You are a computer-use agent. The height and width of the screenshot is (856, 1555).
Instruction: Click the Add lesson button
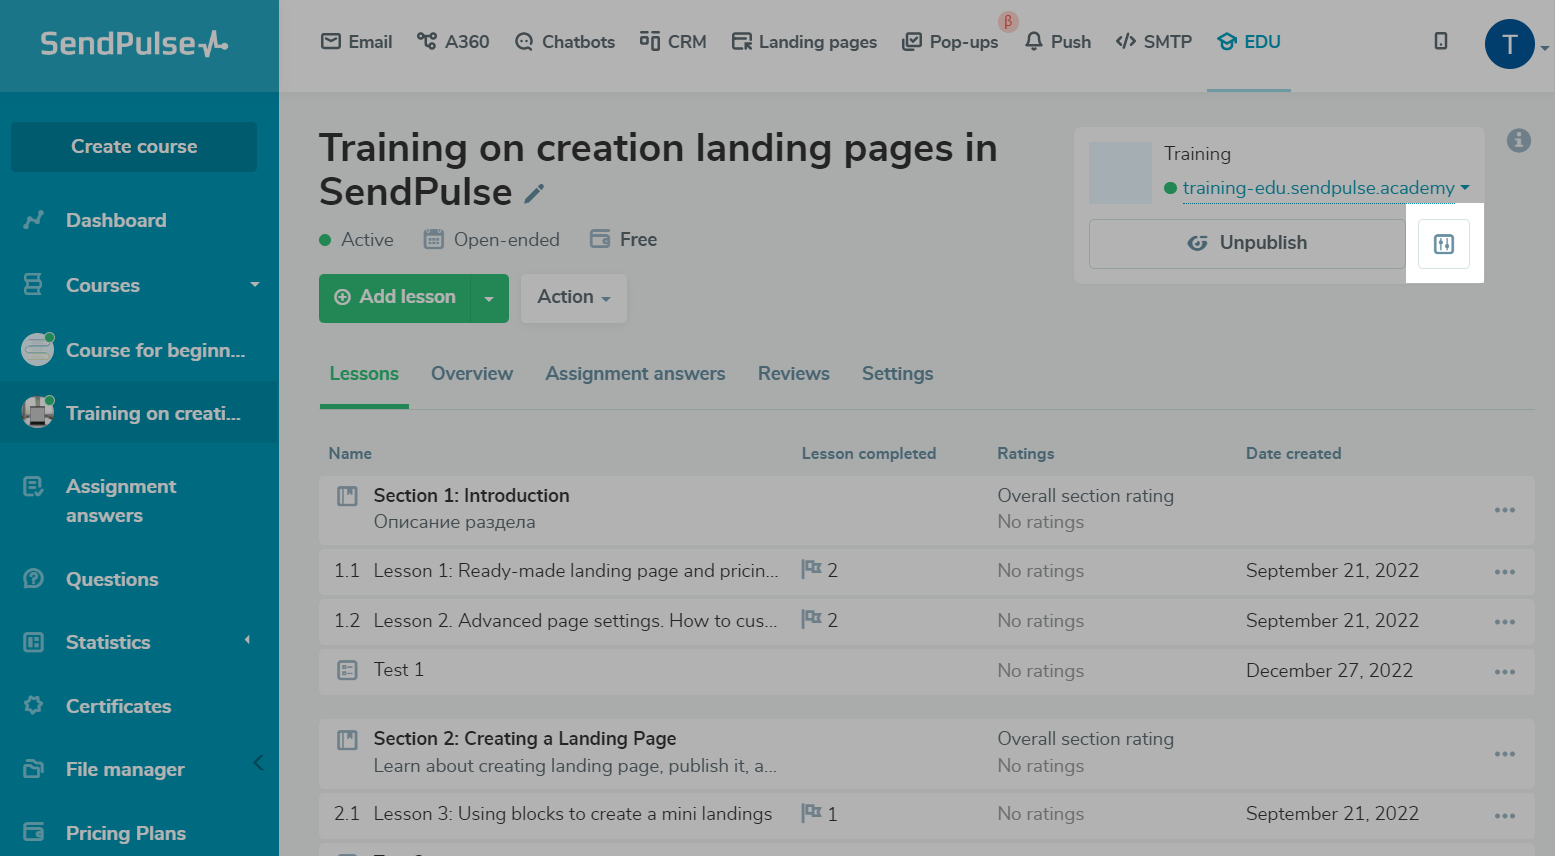395,298
